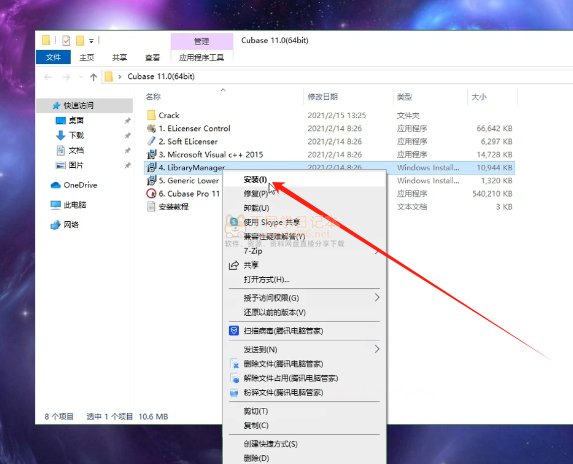Click the 6. Cubase Pro 11 icon

click(151, 194)
